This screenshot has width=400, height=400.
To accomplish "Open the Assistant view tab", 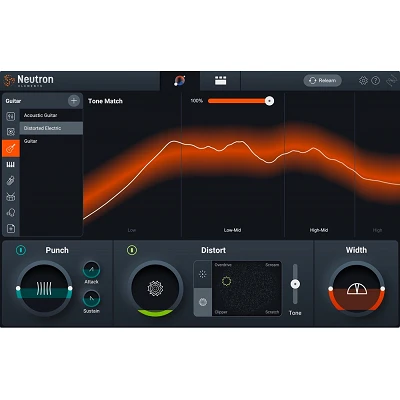I will click(x=180, y=81).
